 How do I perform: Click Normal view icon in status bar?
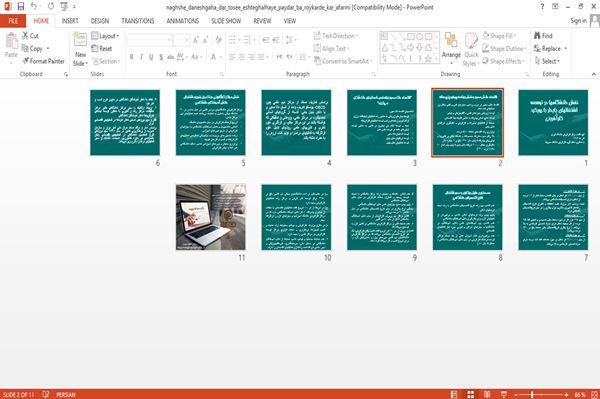point(454,394)
